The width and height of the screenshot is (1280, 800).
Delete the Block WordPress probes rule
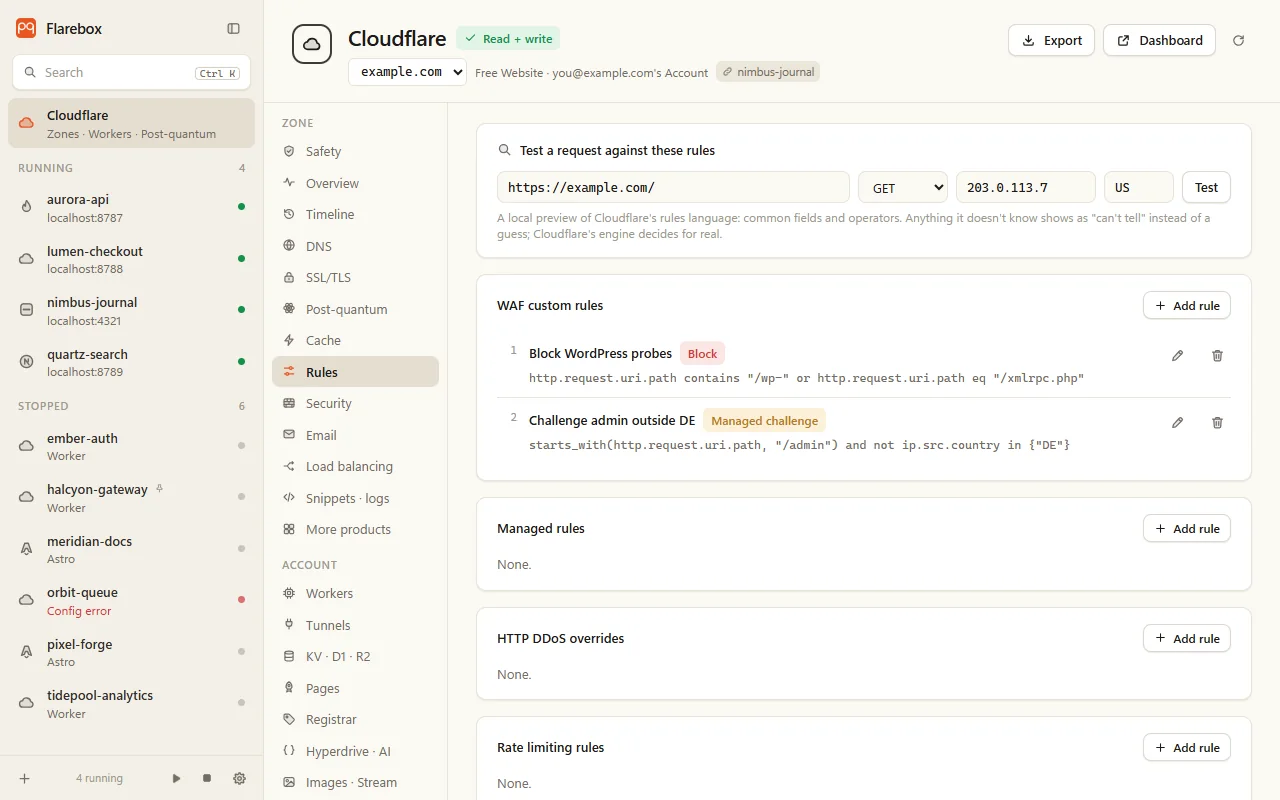(x=1217, y=356)
